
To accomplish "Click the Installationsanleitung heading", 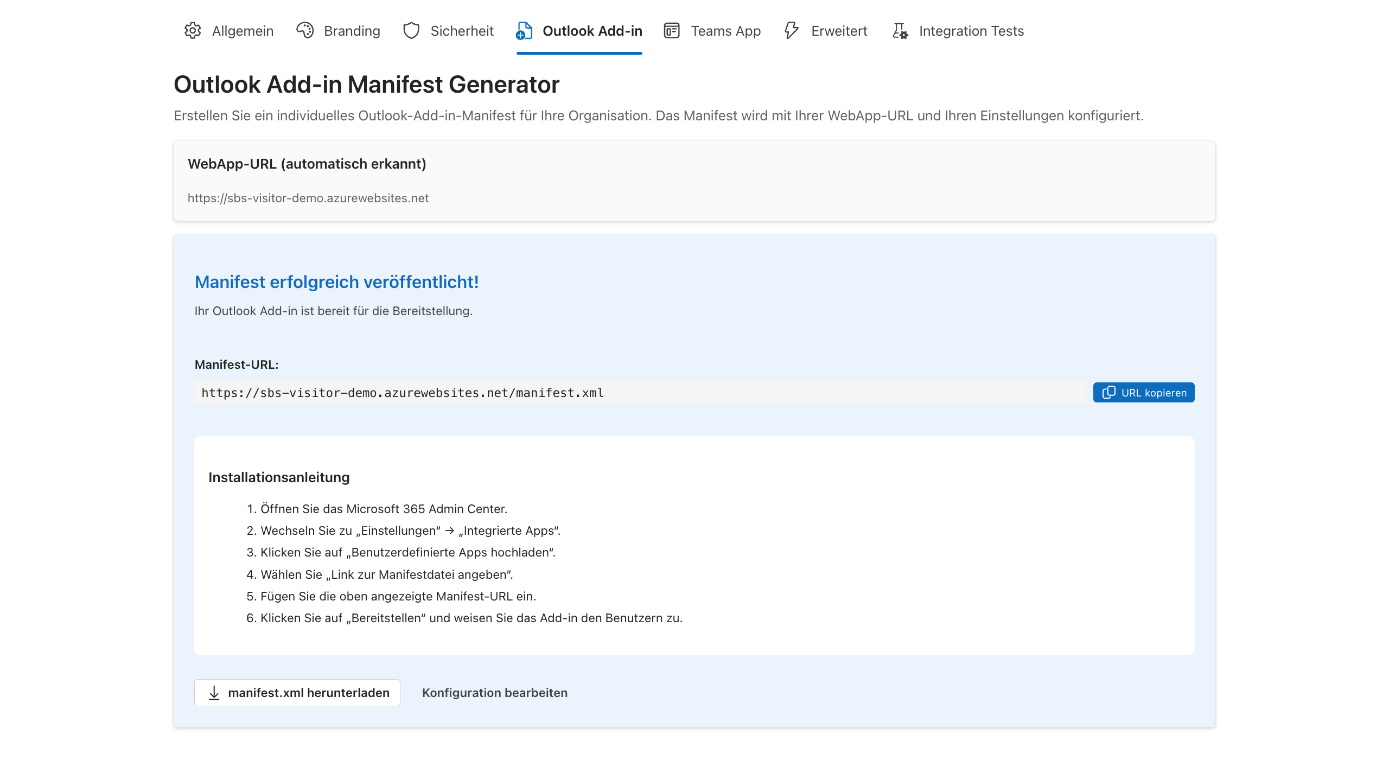I will pyautogui.click(x=279, y=477).
